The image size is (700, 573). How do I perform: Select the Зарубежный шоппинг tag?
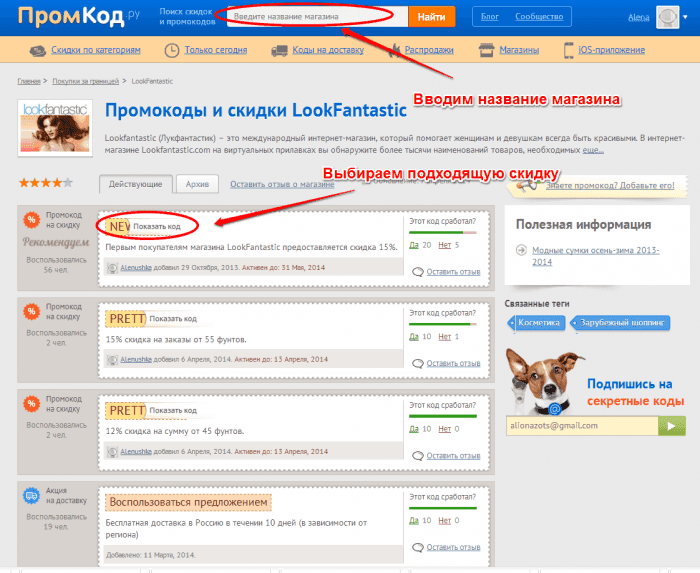tap(621, 323)
